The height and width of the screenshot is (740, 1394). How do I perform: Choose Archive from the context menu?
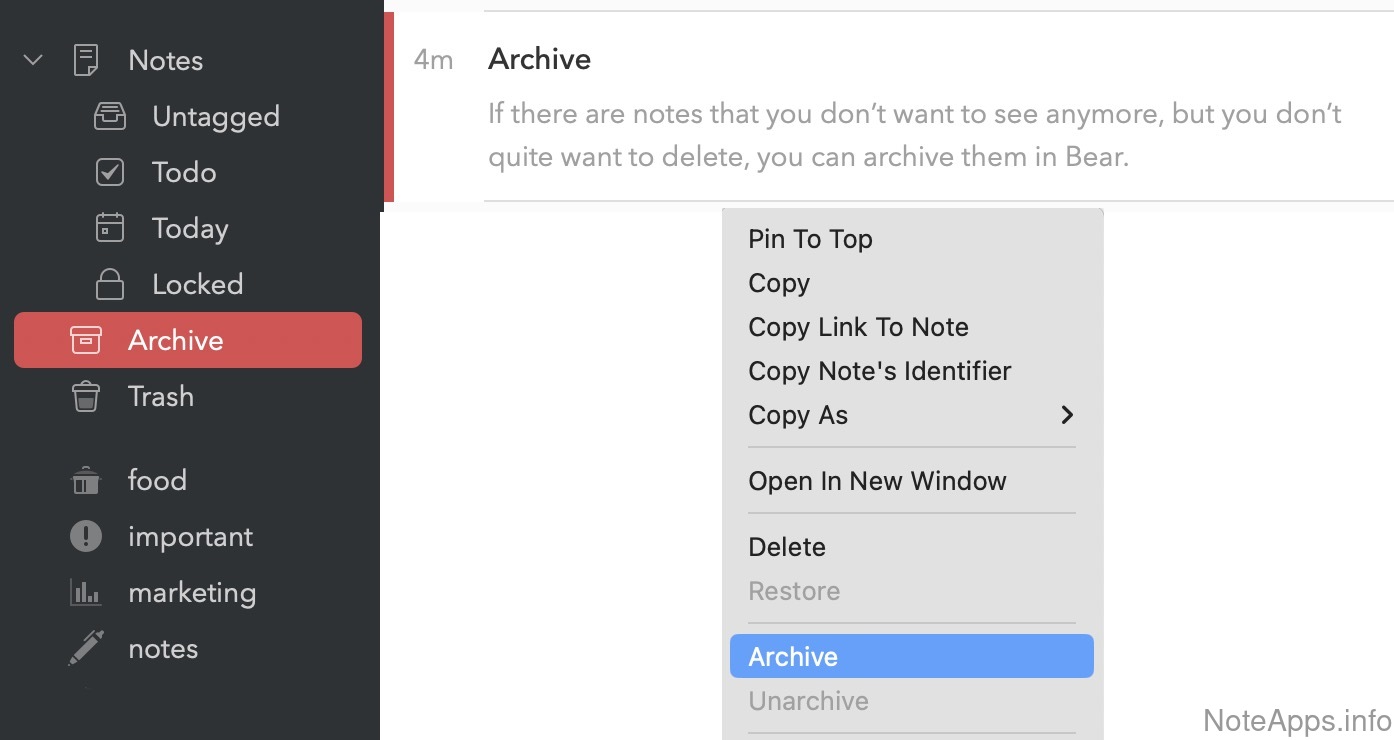point(793,657)
